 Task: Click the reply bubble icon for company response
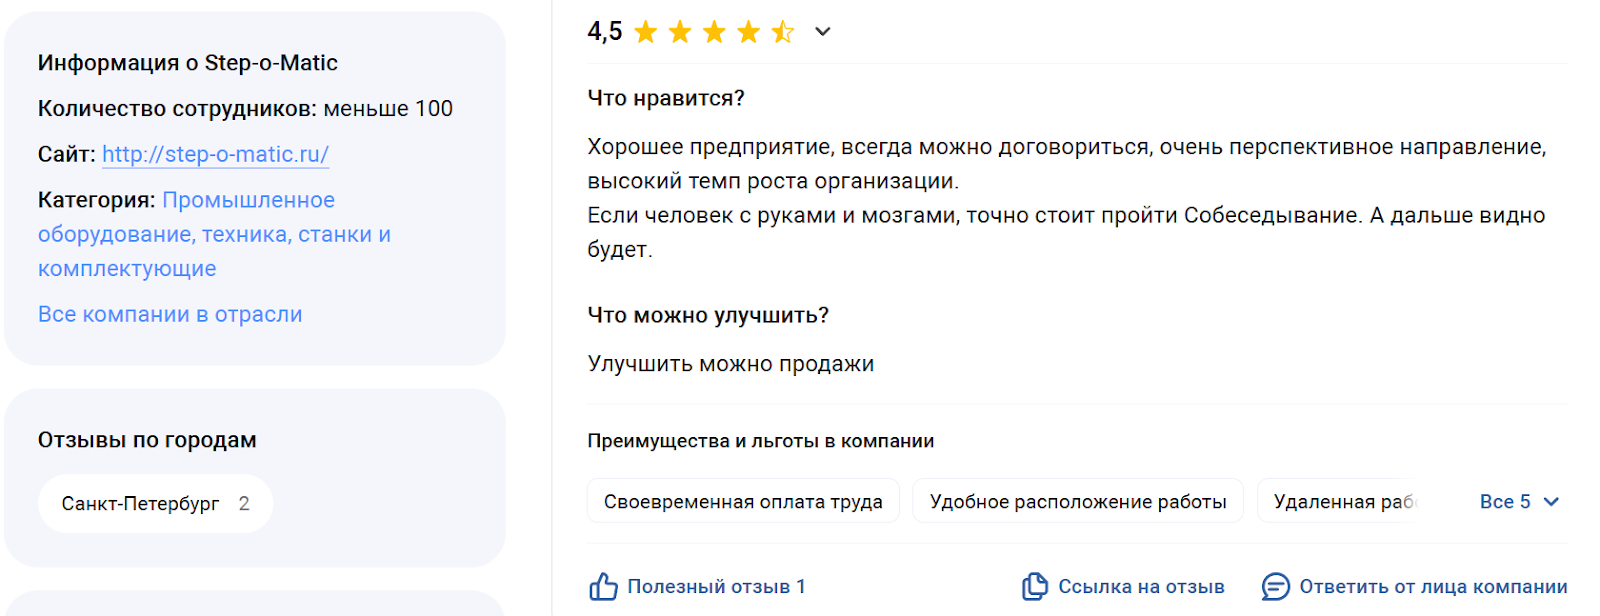(x=1276, y=585)
